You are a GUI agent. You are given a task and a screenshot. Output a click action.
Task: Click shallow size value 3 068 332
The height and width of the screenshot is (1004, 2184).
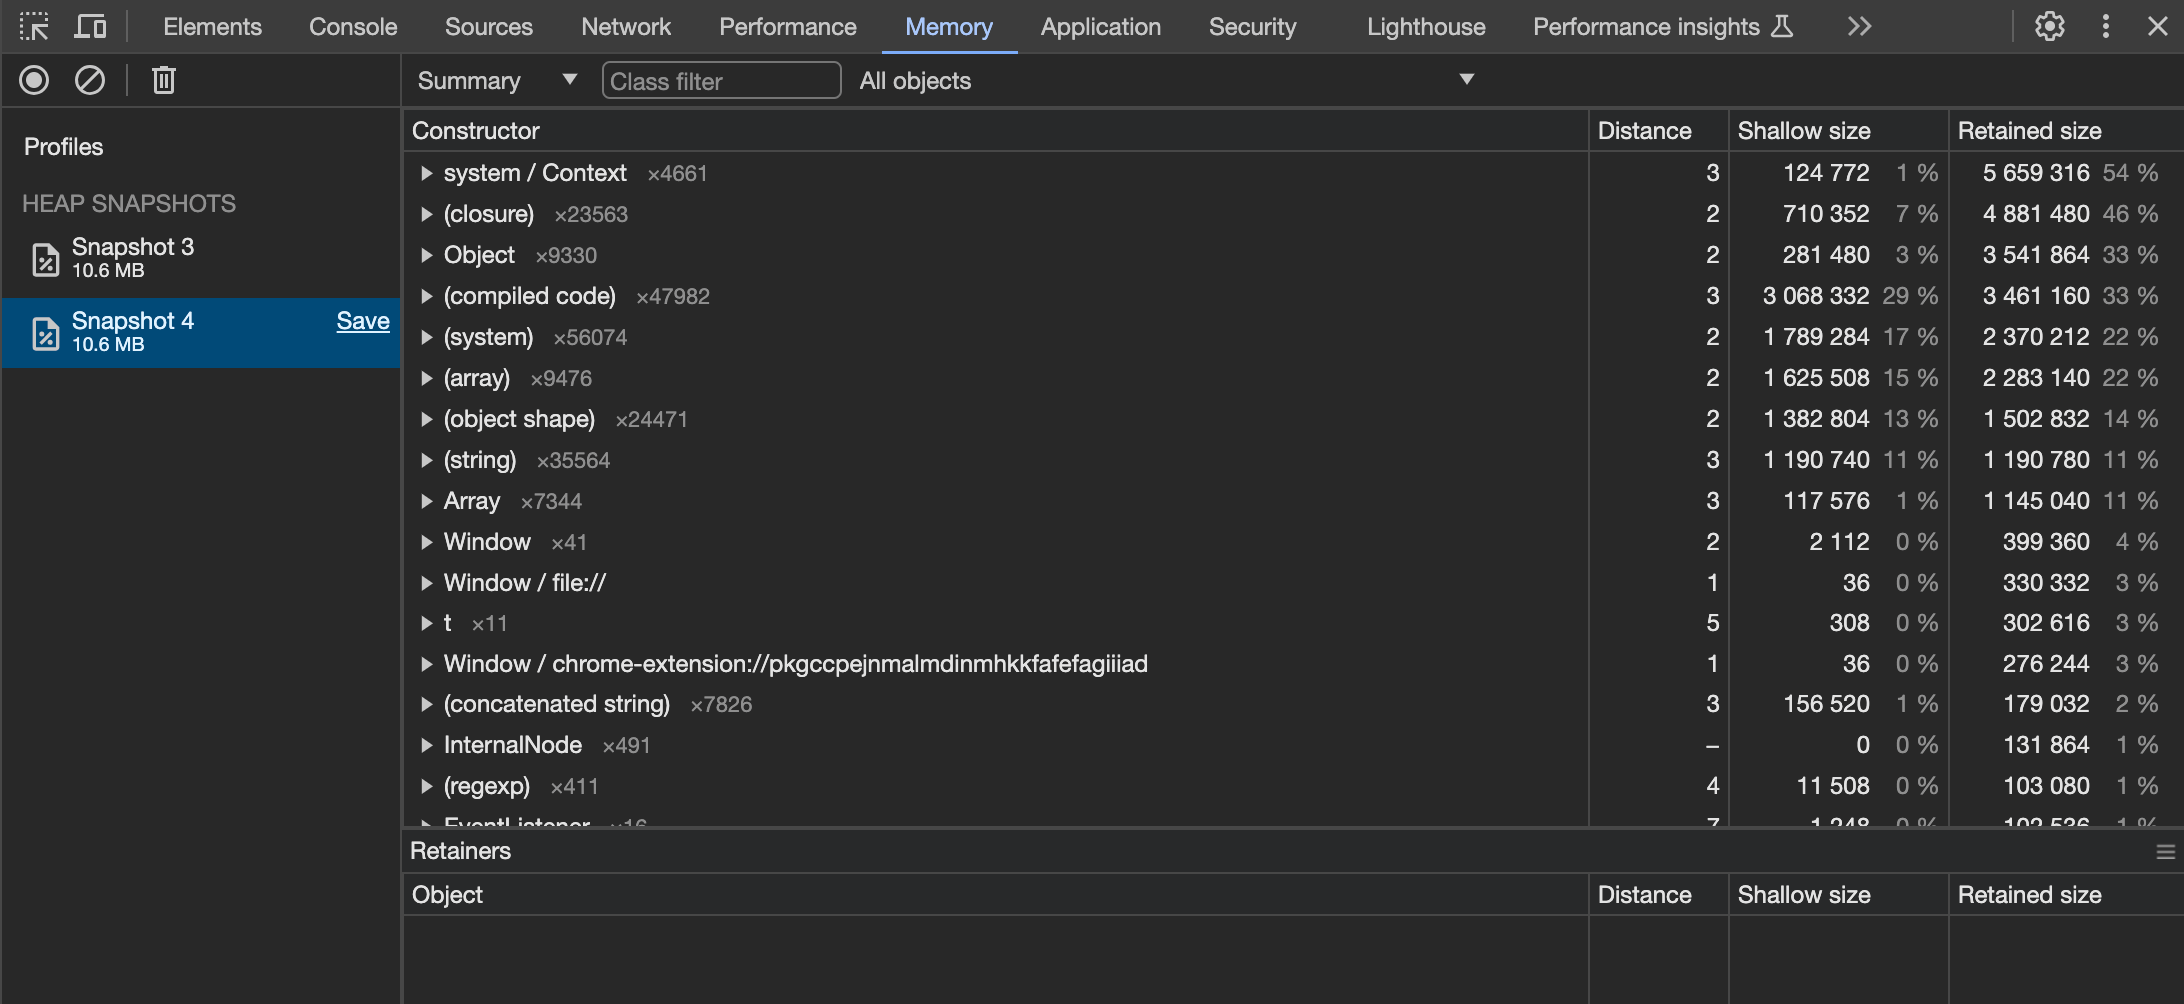(x=1816, y=296)
